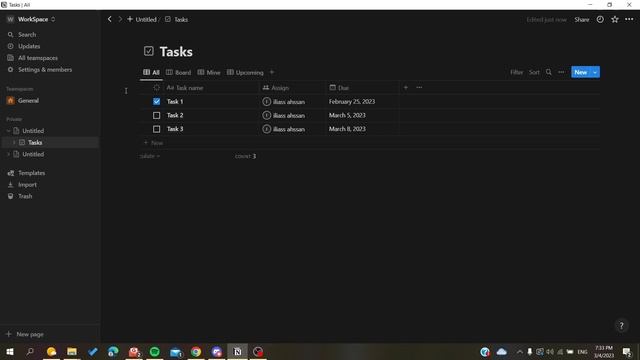Open Untitled in the breadcrumb

142,19
